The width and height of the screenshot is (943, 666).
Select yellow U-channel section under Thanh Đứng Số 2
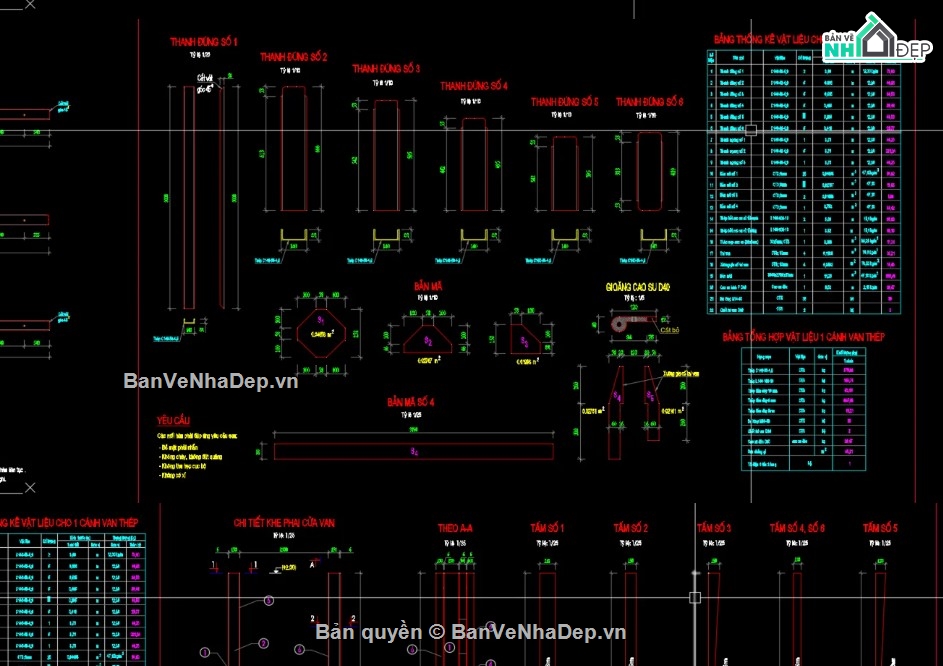pyautogui.click(x=293, y=237)
